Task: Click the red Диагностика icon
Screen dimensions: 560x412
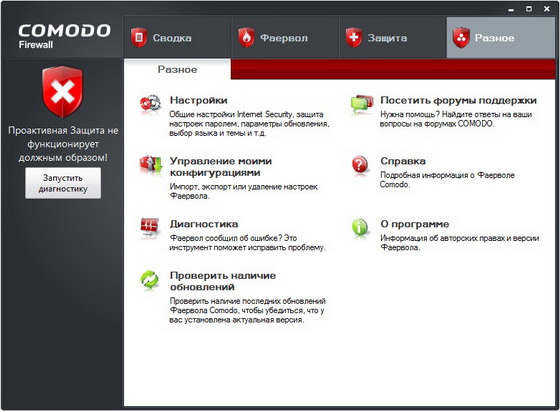Action: tap(150, 227)
